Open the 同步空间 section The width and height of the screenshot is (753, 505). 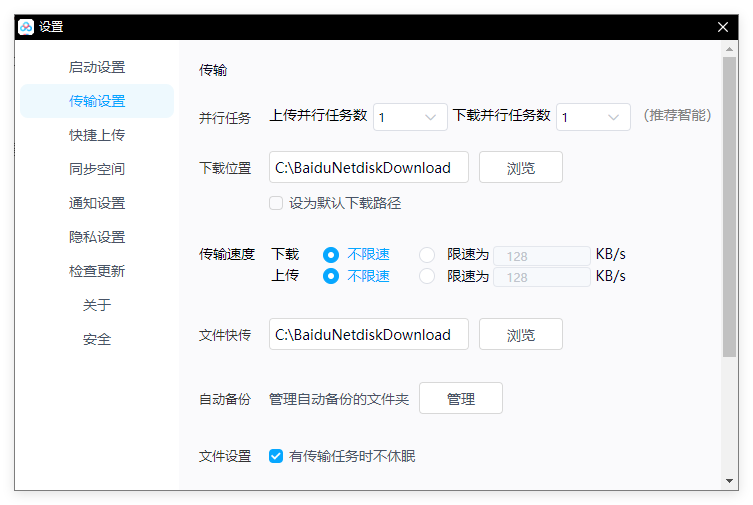click(x=97, y=169)
